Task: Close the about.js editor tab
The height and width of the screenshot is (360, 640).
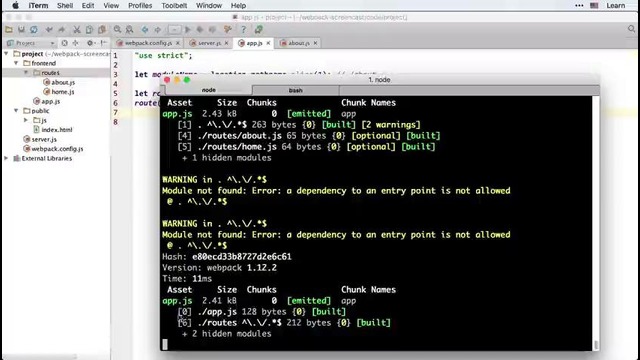Action: click(316, 43)
